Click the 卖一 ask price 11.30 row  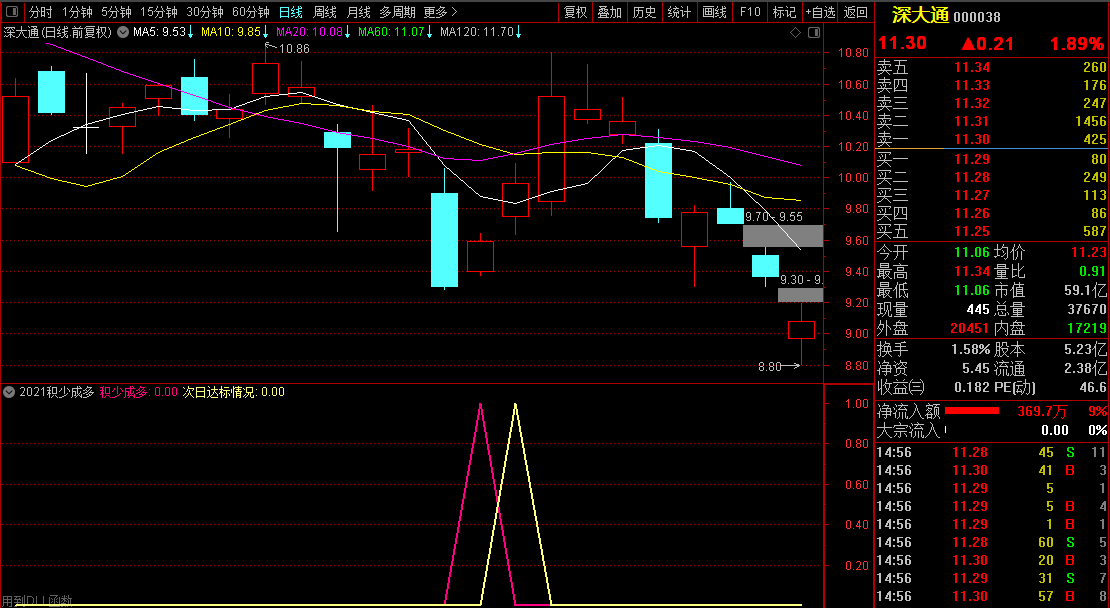pos(992,139)
